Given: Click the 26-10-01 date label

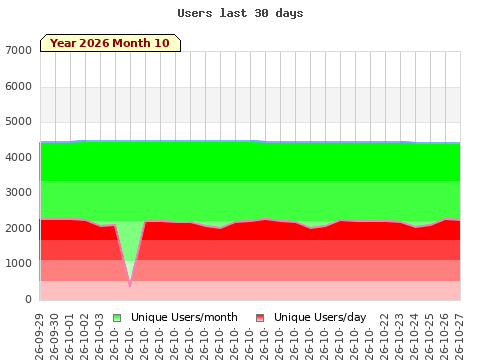Looking at the screenshot, I should (69, 337).
